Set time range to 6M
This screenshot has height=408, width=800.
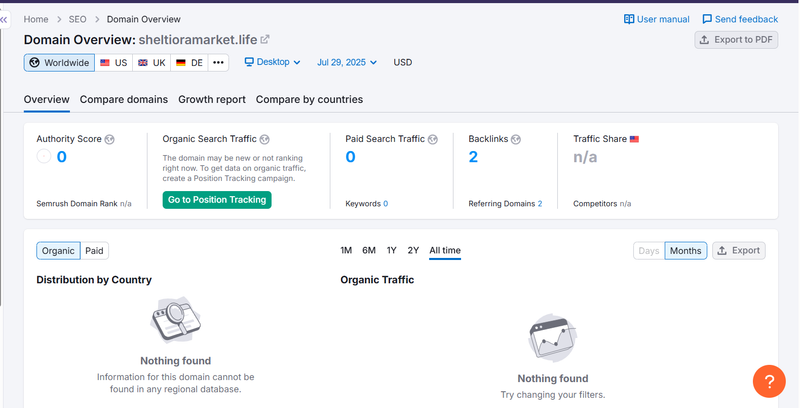369,250
